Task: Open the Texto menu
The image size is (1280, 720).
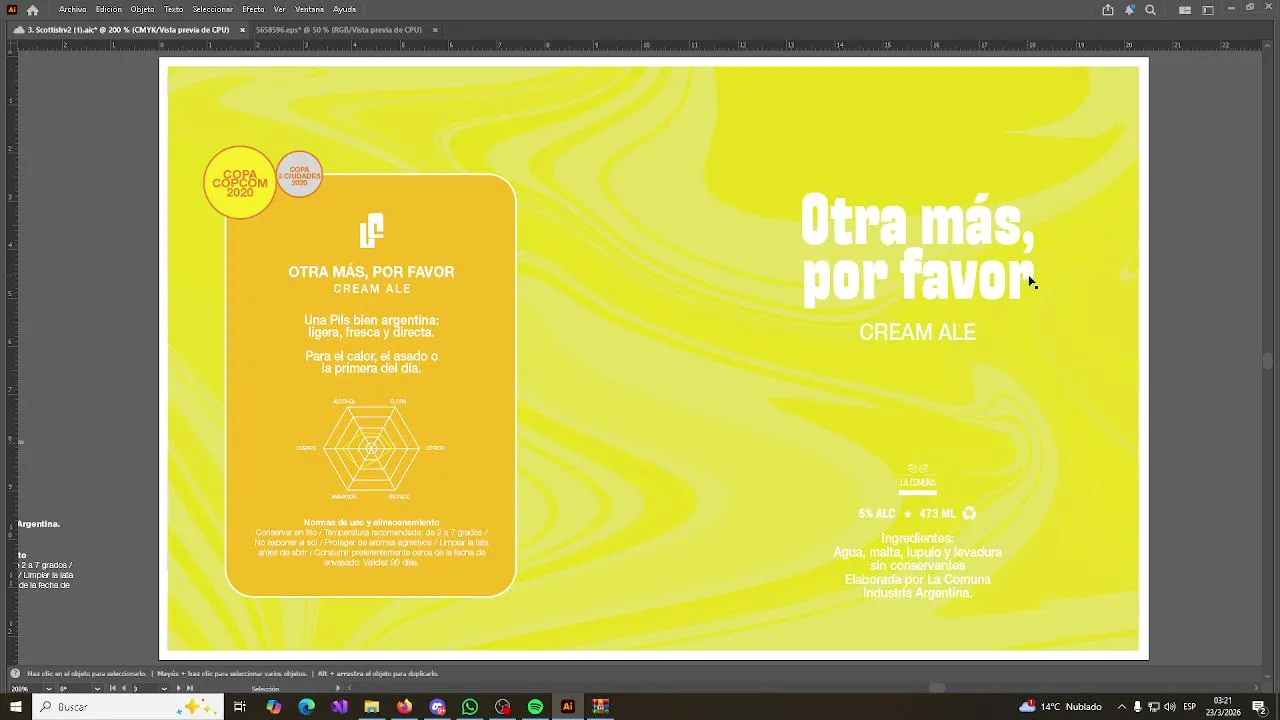Action: (174, 9)
